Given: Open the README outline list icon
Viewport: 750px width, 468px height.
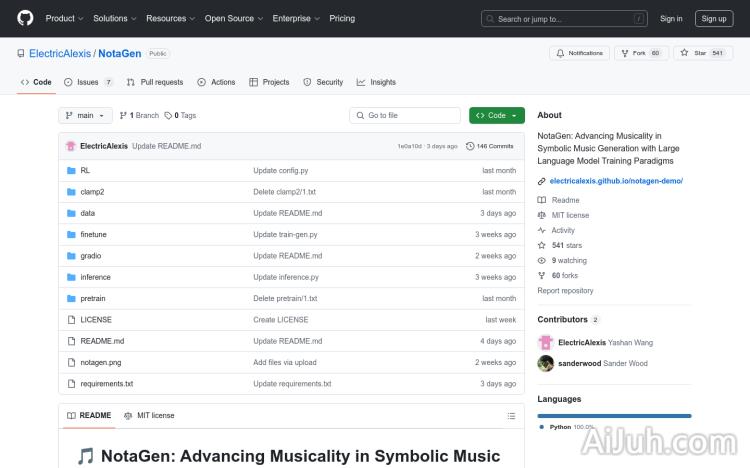Looking at the screenshot, I should point(511,415).
